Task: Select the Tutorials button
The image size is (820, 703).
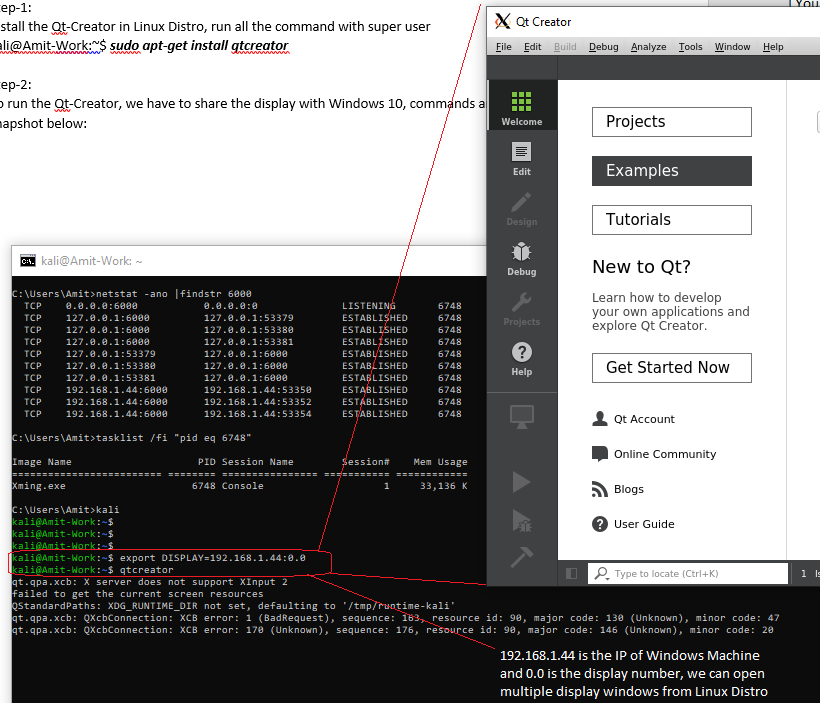Action: click(x=671, y=220)
